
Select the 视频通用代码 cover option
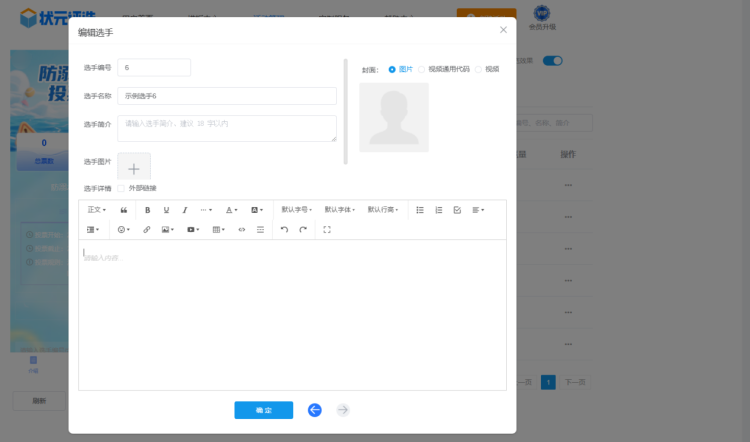point(422,69)
